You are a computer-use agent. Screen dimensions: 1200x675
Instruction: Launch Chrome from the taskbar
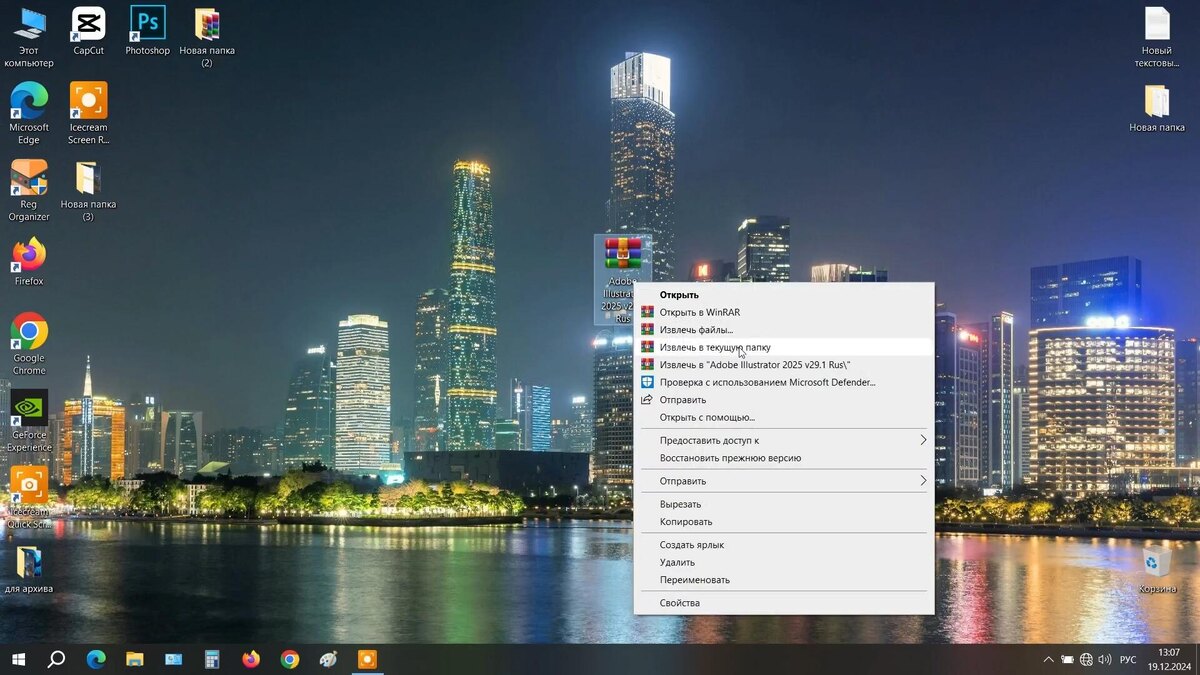point(289,659)
